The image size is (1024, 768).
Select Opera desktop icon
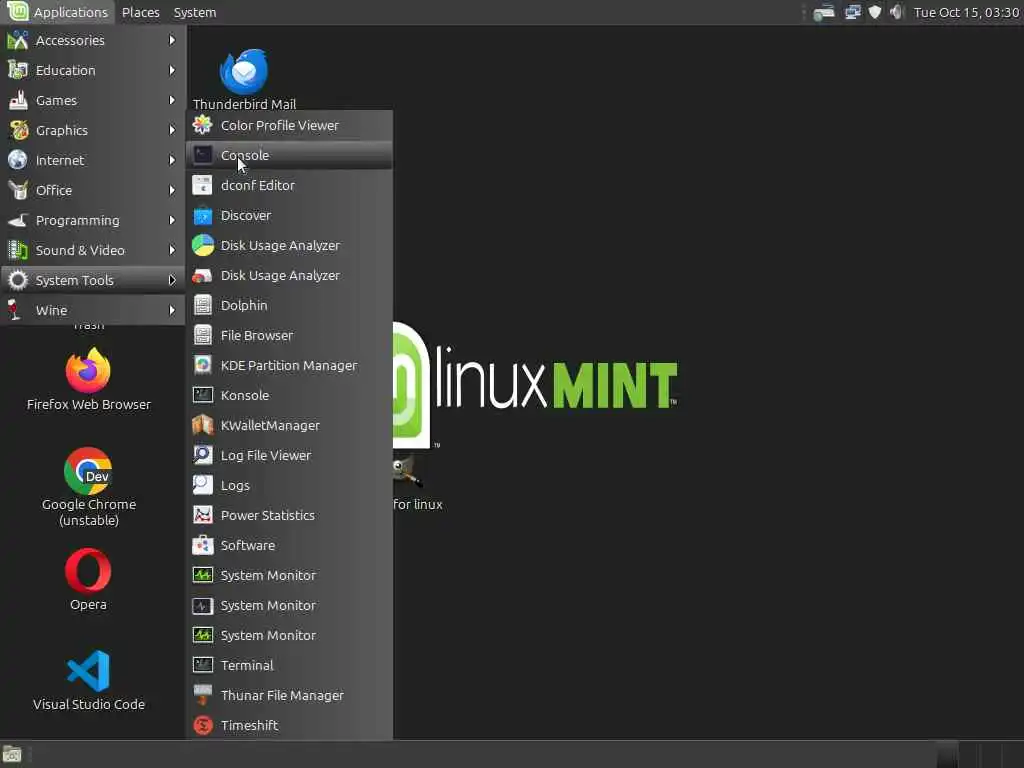pyautogui.click(x=88, y=580)
